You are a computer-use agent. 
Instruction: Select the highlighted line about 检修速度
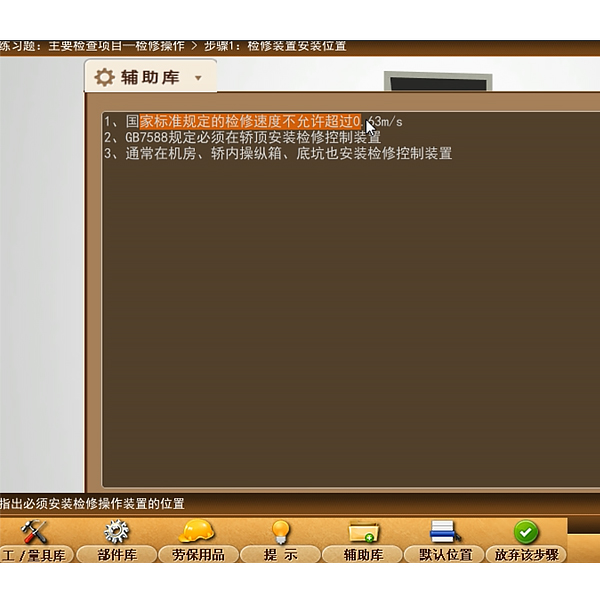pos(253,122)
